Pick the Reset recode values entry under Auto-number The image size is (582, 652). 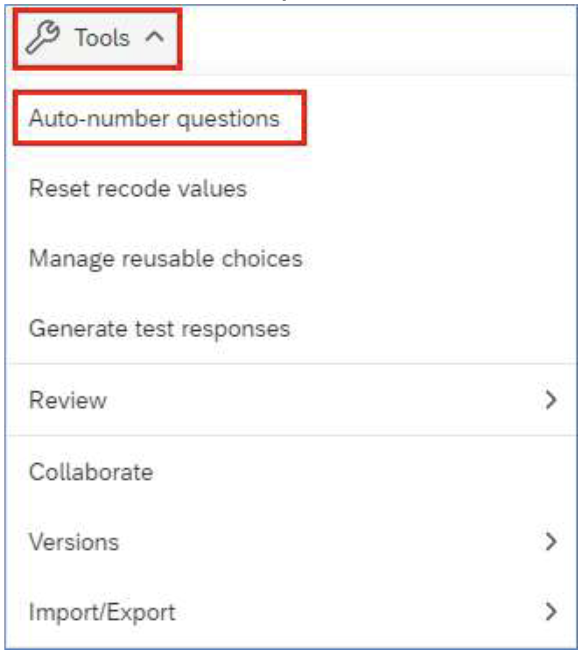click(x=138, y=188)
